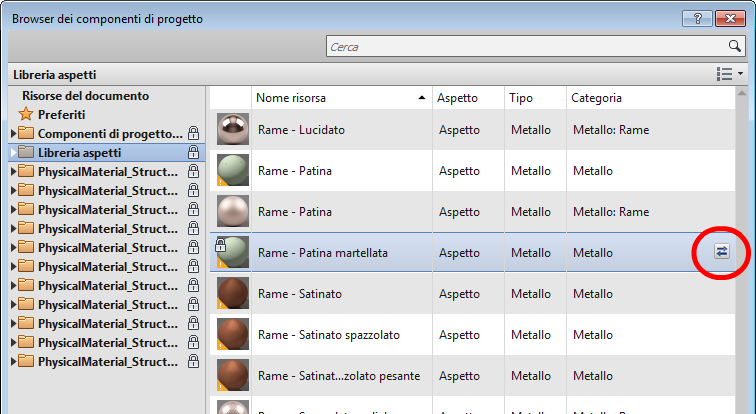Expand the Libreria aspetti tree node
This screenshot has height=414, width=756.
pos(13,153)
